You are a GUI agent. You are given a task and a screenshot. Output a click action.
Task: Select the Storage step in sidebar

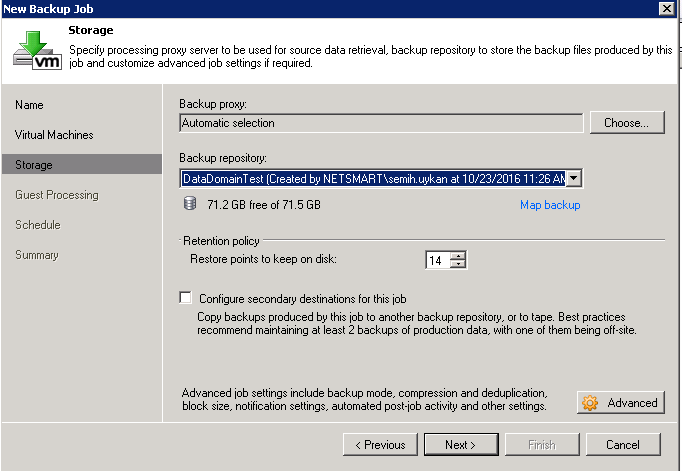pos(34,165)
